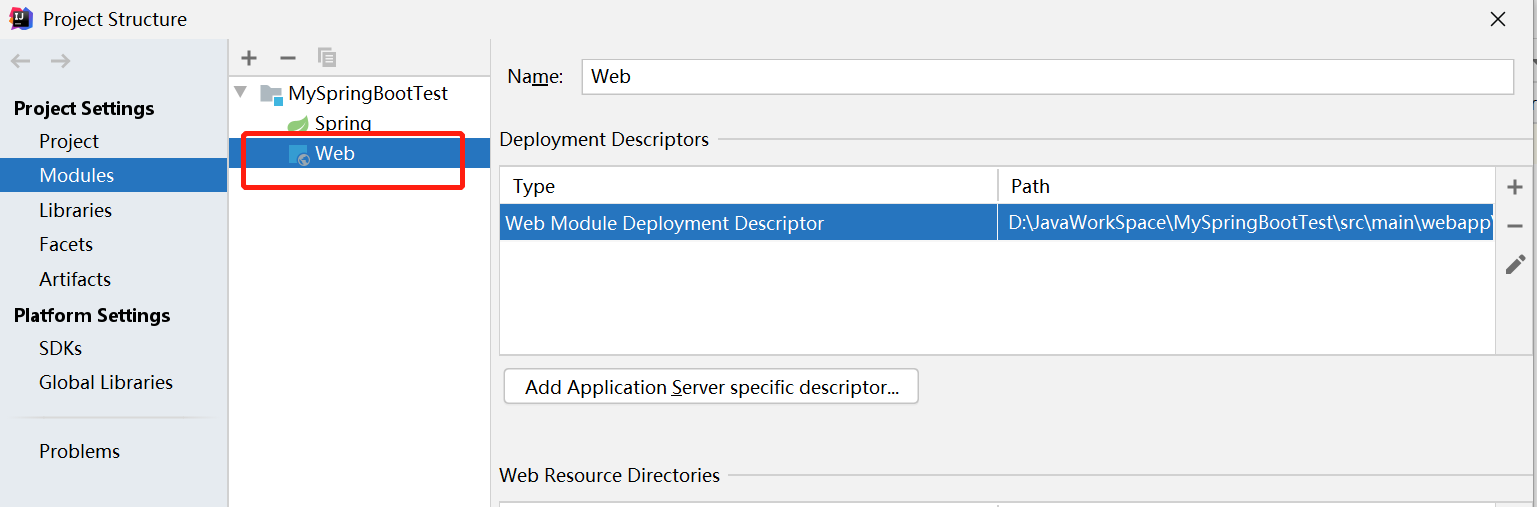Open the Libraries settings page

75,210
